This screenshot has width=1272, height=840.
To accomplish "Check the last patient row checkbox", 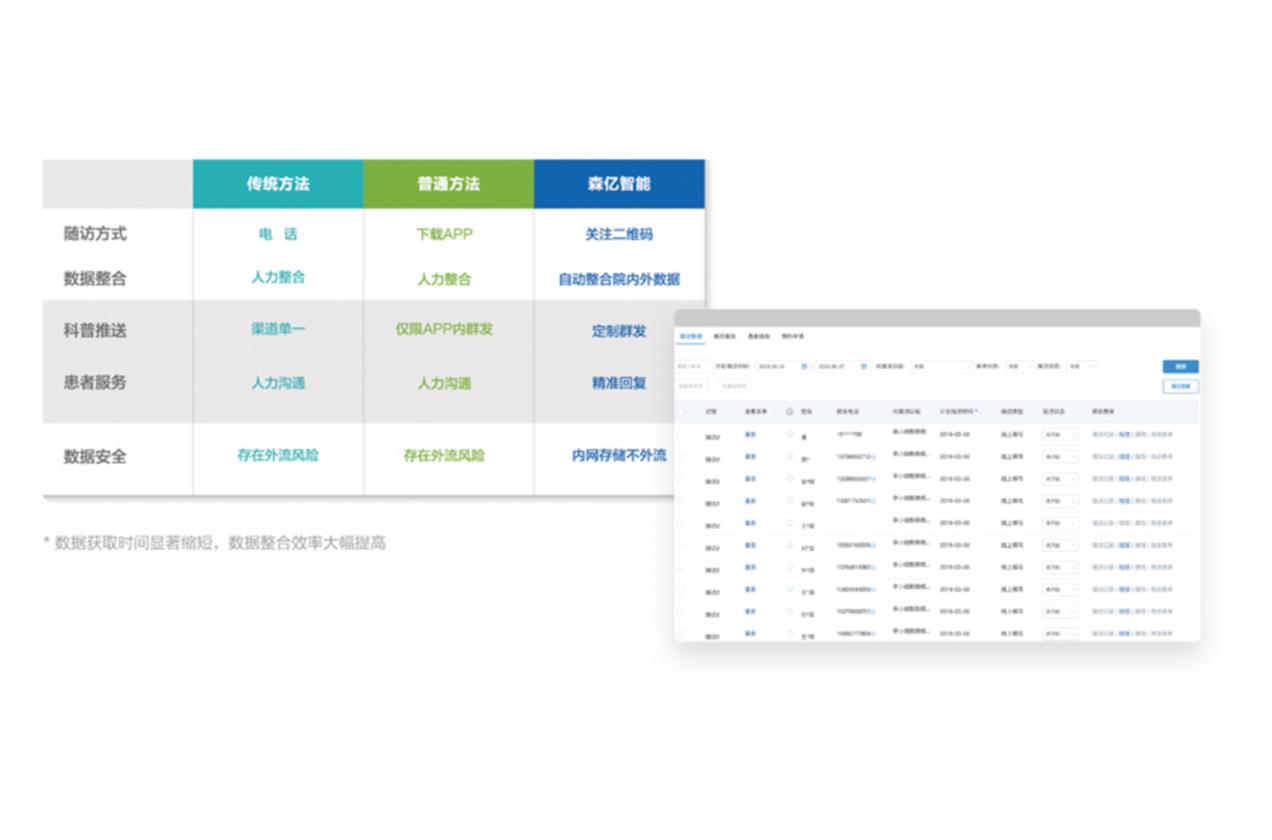I will point(681,634).
